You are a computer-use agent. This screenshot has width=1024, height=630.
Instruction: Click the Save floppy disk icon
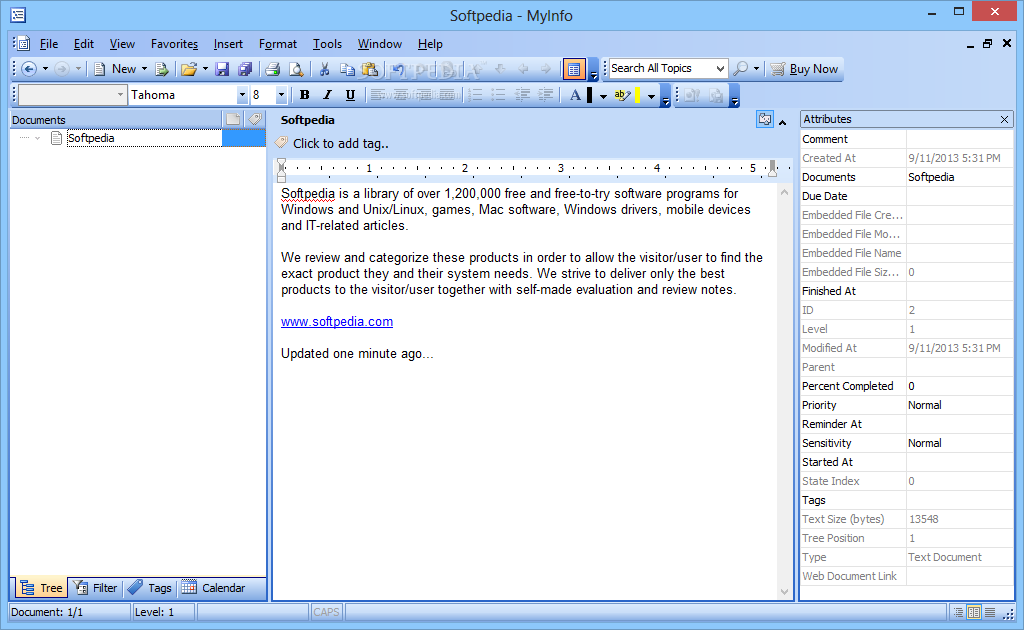coord(222,69)
